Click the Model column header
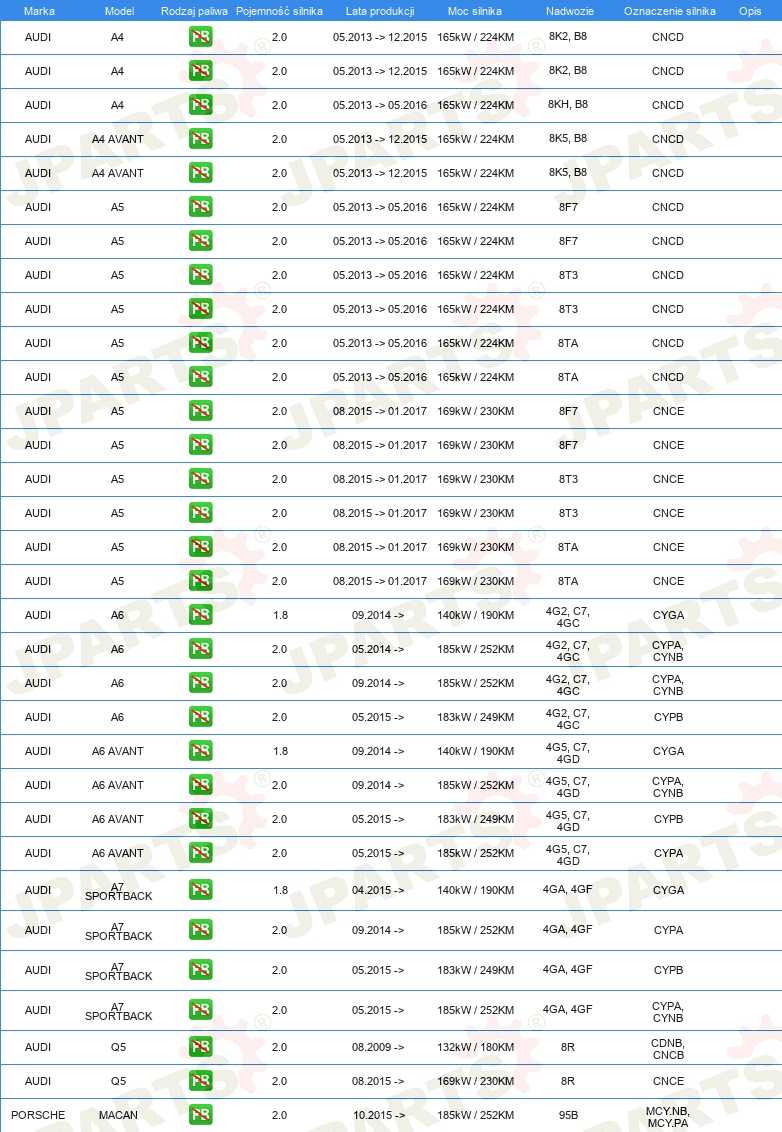 point(119,11)
